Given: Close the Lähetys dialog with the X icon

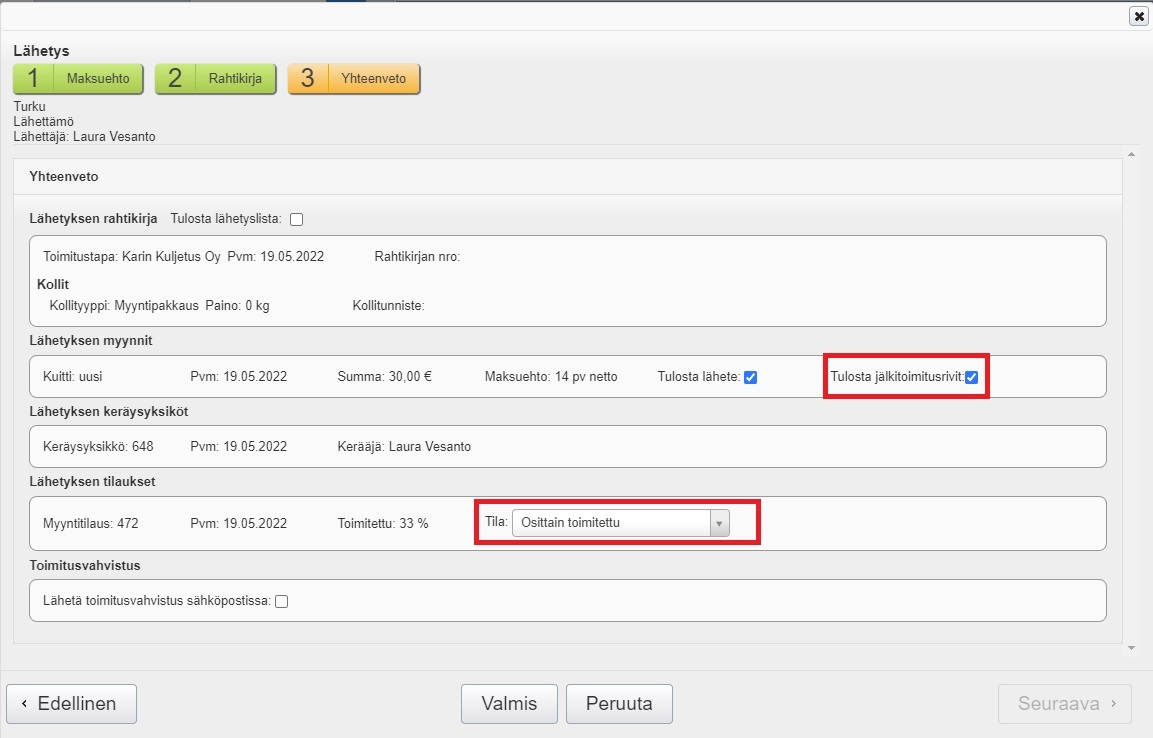Looking at the screenshot, I should click(x=1138, y=16).
